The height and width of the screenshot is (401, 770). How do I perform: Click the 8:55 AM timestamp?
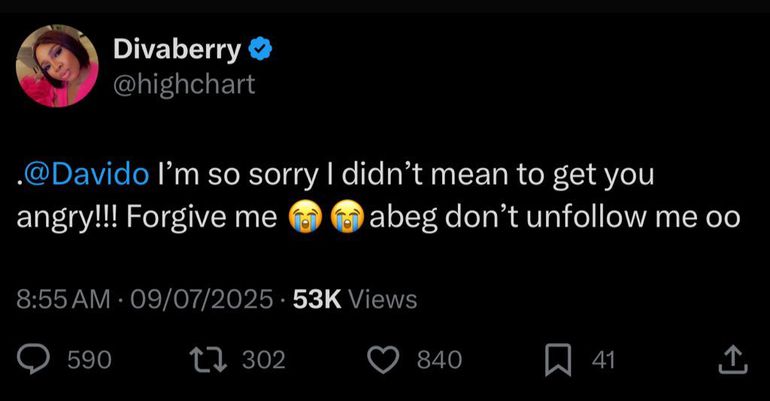[63, 298]
